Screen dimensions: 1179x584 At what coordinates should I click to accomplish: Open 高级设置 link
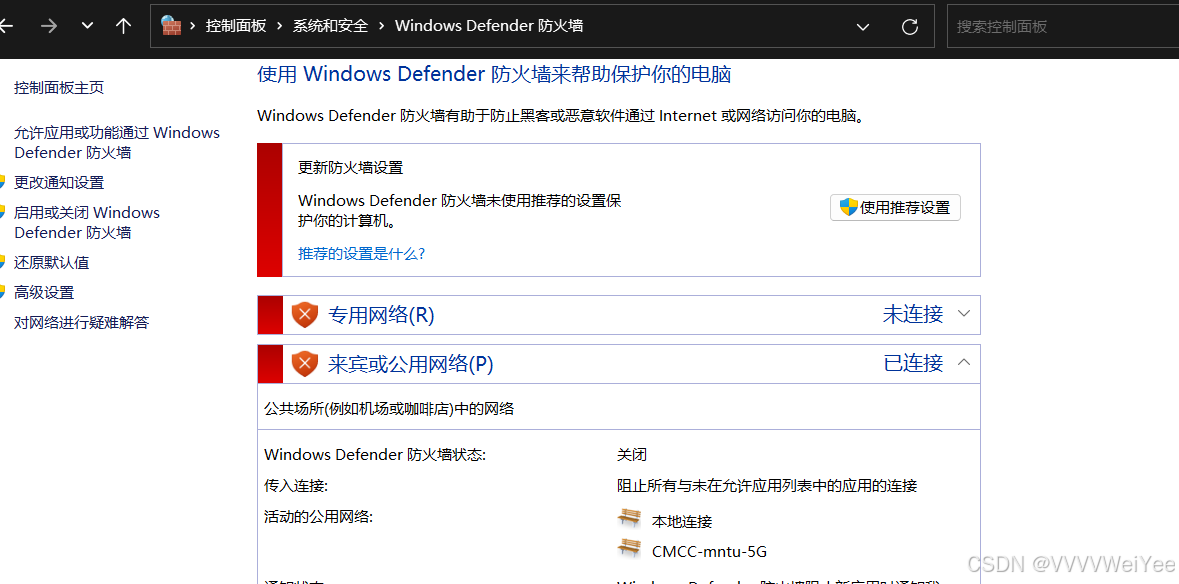(44, 292)
